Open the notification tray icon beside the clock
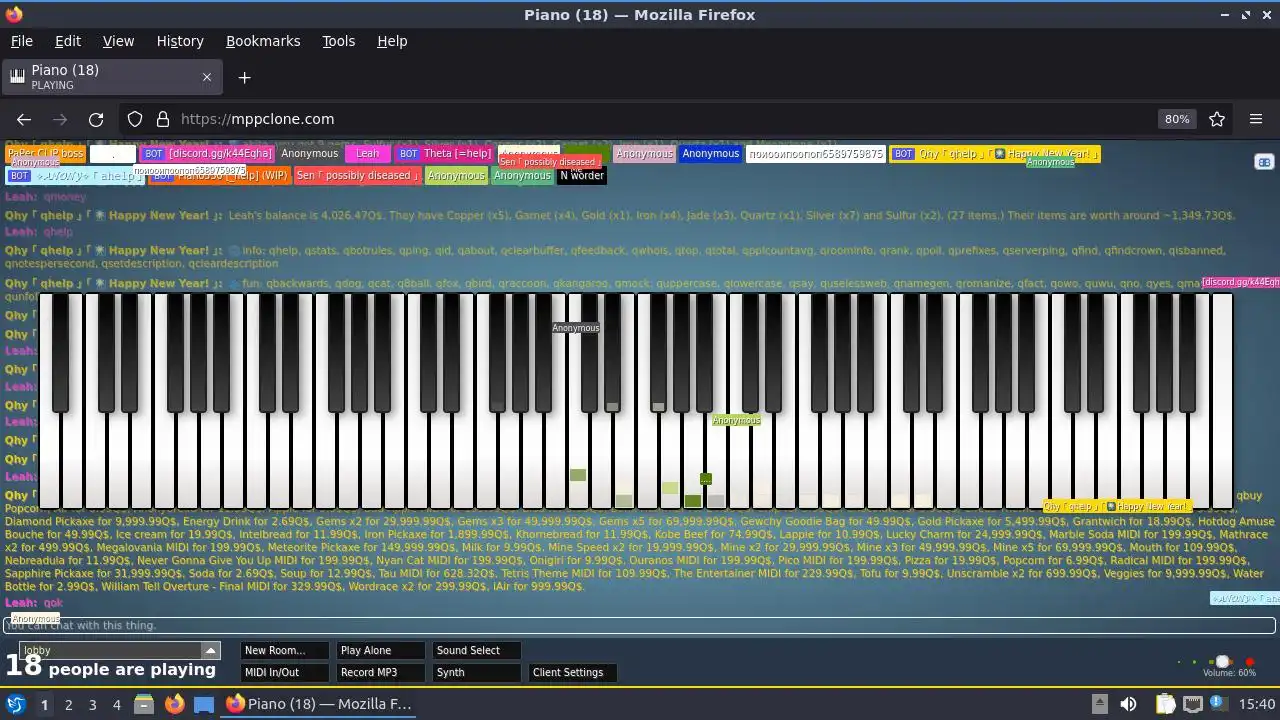The width and height of the screenshot is (1280, 720). pos(1218,704)
